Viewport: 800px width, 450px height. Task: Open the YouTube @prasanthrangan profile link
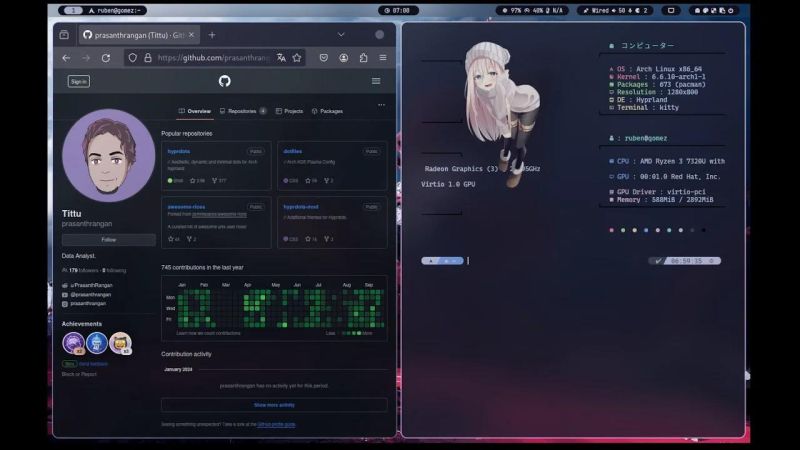point(90,294)
